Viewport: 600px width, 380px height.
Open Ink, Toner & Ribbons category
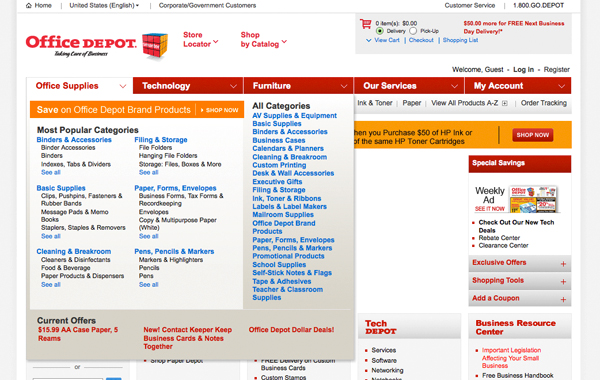point(287,199)
